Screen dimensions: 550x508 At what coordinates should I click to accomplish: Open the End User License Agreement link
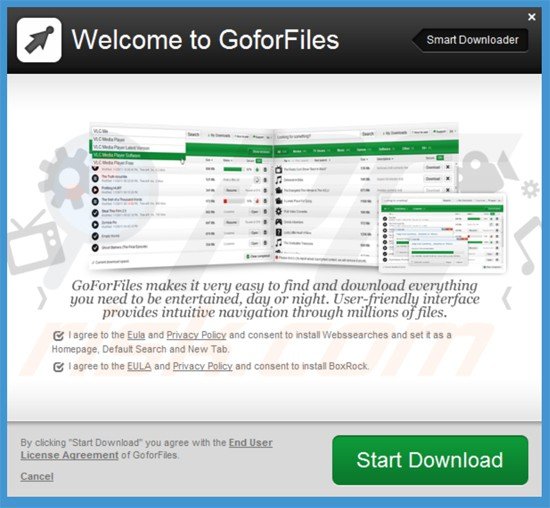[147, 449]
